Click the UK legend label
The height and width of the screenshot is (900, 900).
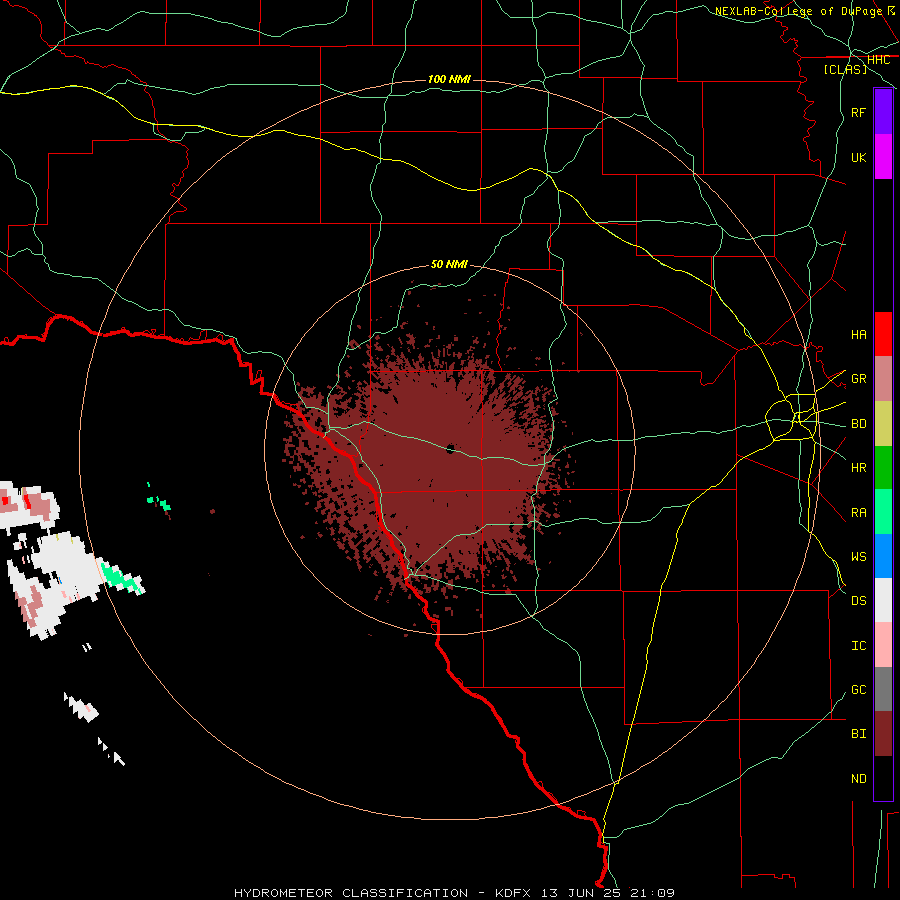click(x=858, y=157)
